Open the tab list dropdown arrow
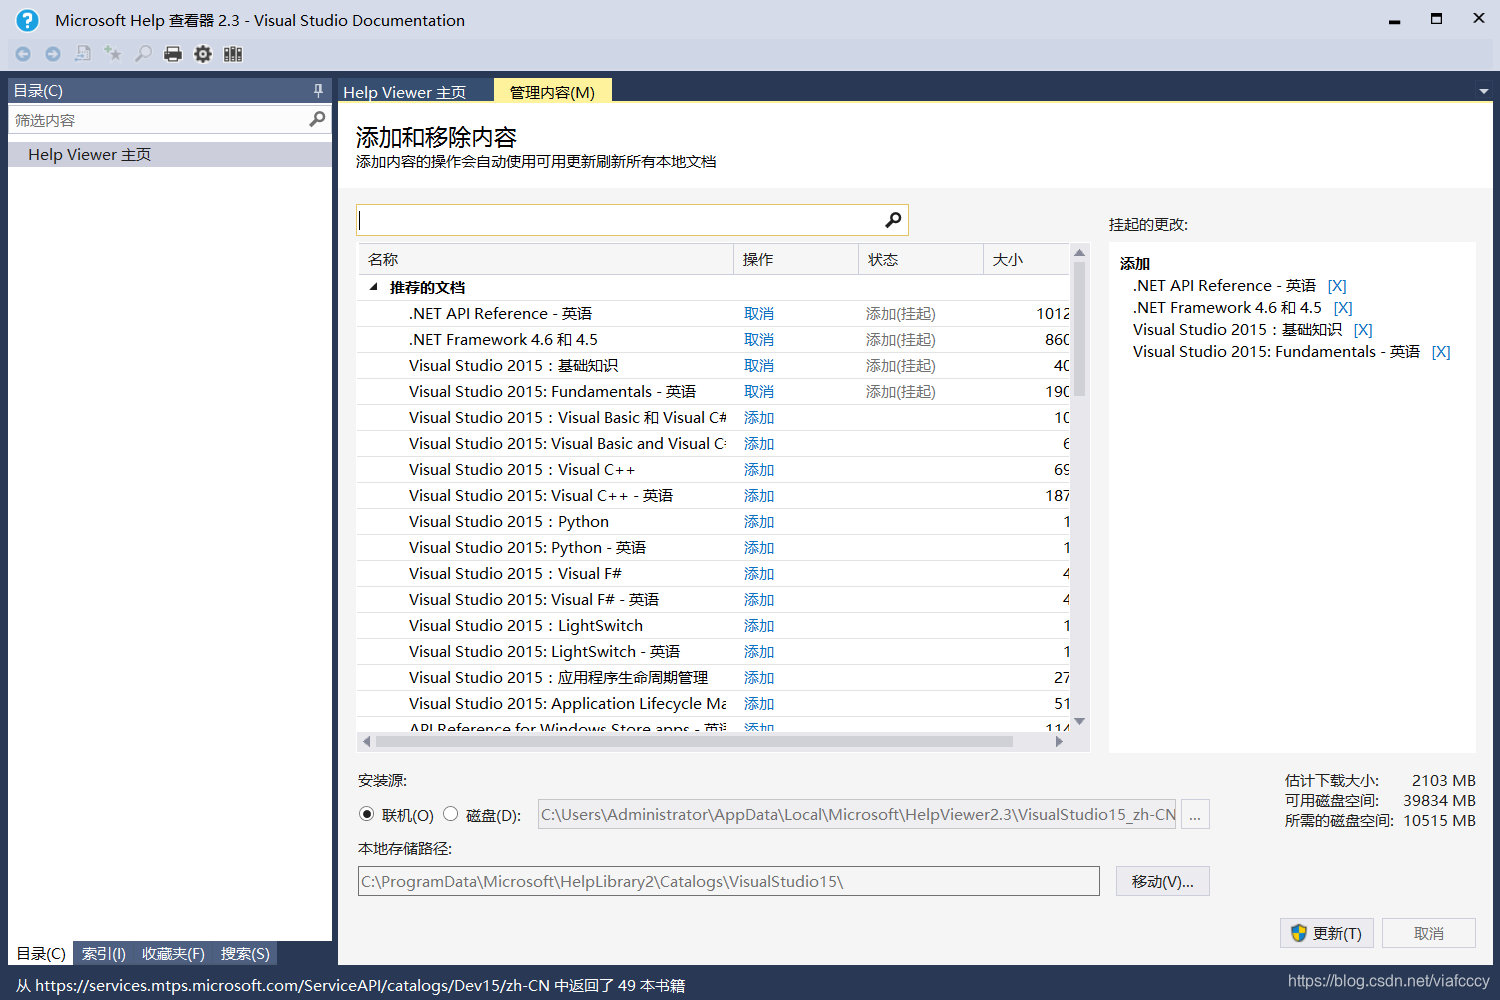The image size is (1500, 1000). click(1484, 91)
